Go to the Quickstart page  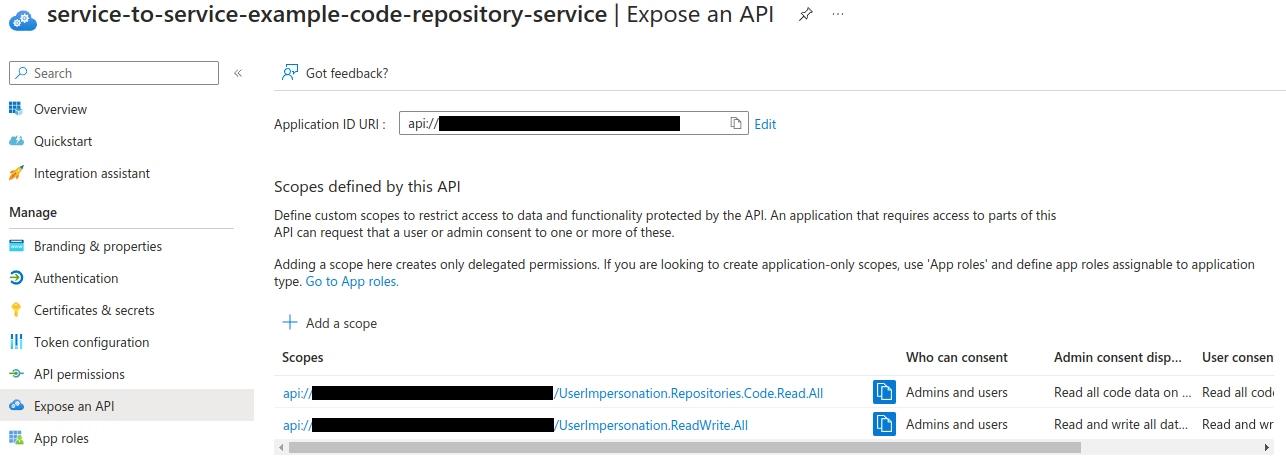point(62,141)
